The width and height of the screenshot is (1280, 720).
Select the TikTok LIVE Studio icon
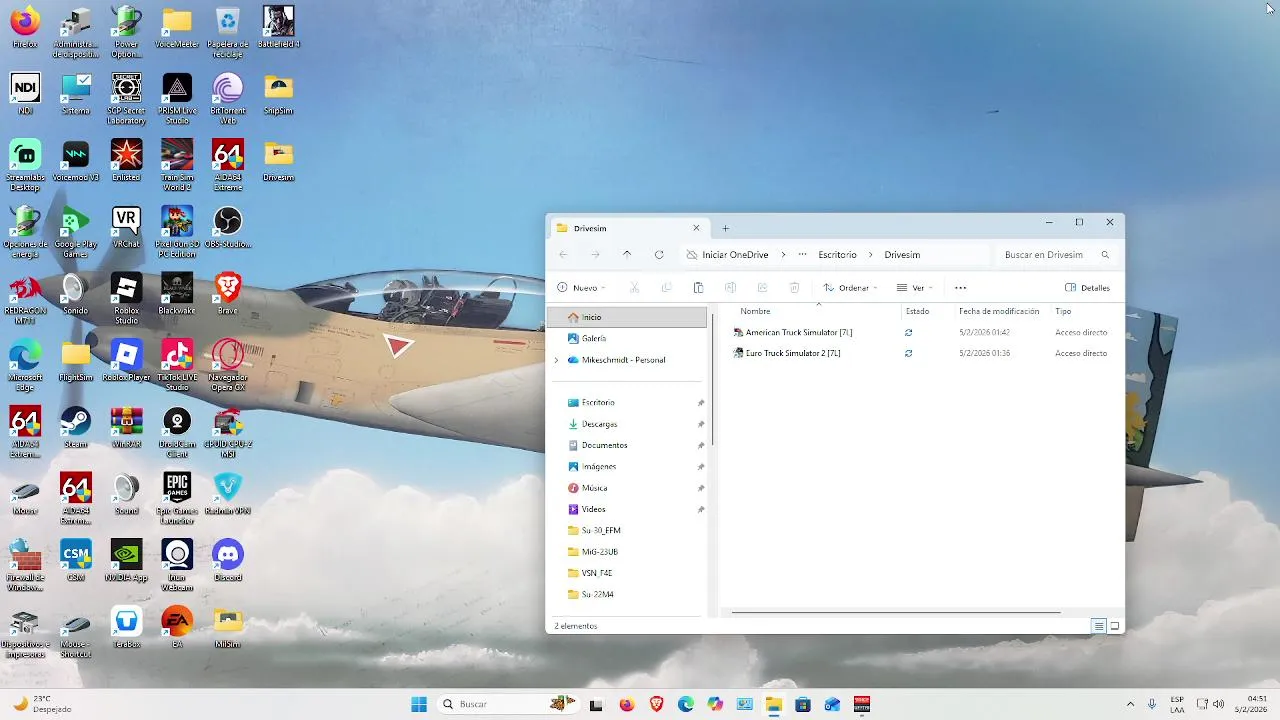coord(177,365)
